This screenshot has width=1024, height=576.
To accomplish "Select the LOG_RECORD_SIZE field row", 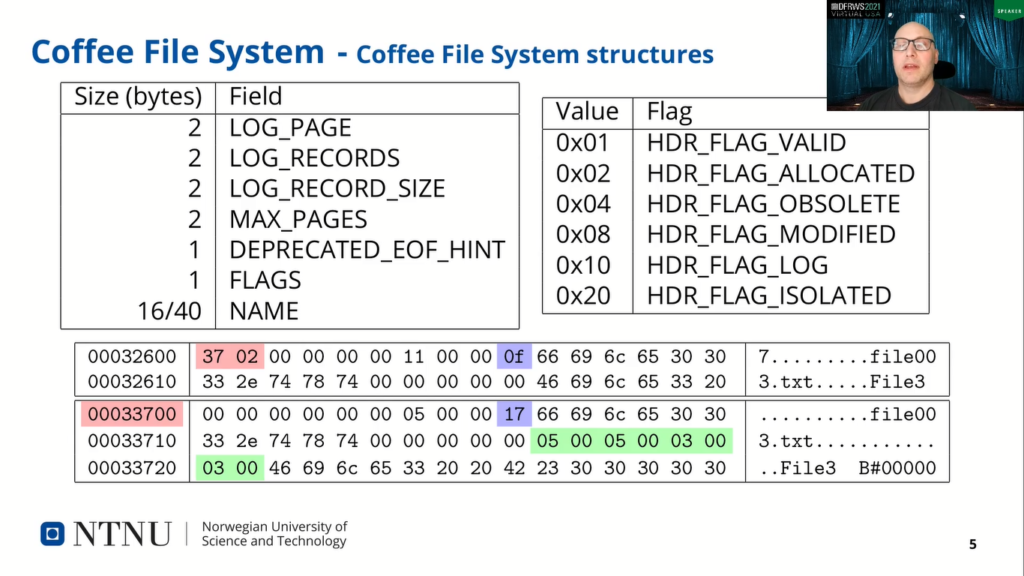I will (x=290, y=189).
